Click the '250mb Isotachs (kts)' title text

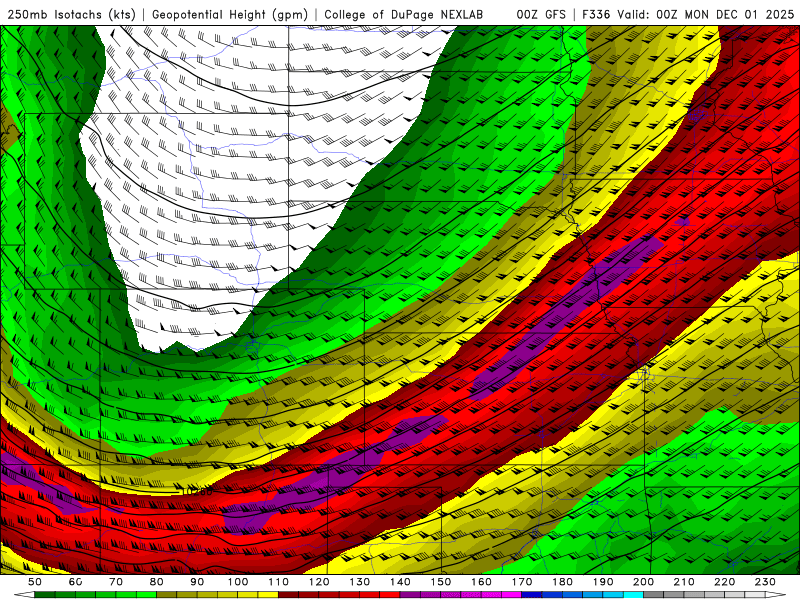click(71, 14)
